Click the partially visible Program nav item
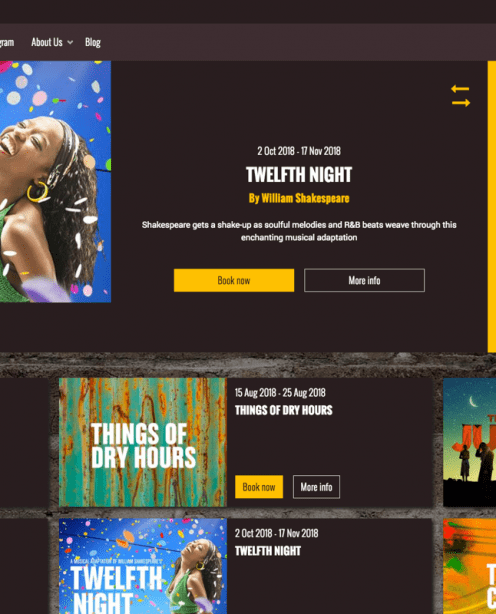This screenshot has width=496, height=614. click(x=7, y=42)
